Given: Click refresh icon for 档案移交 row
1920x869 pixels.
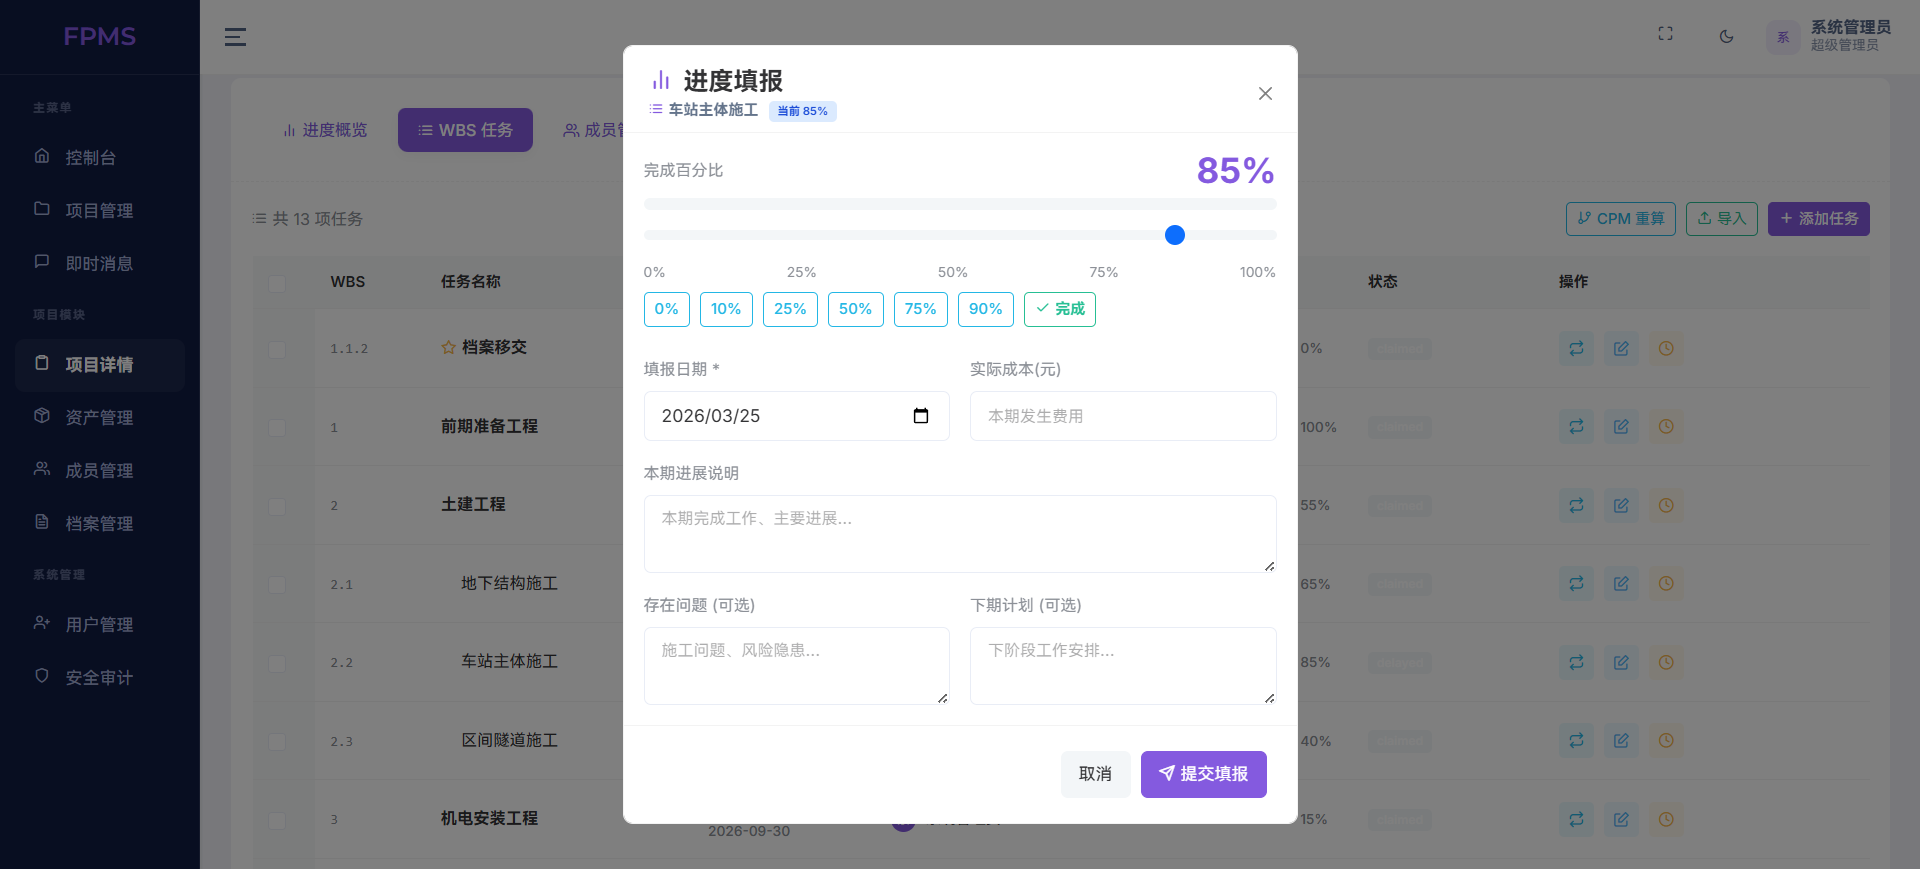Looking at the screenshot, I should [x=1576, y=349].
